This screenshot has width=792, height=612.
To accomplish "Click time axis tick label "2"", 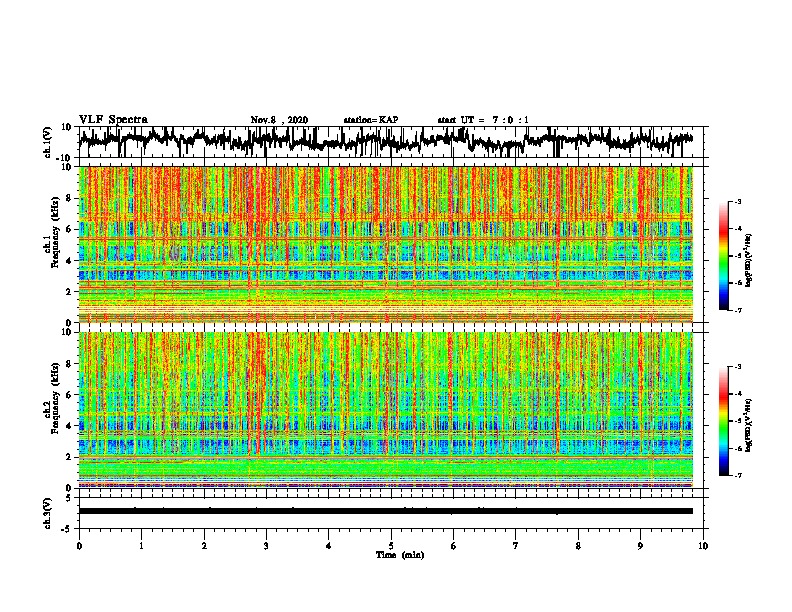I will [x=204, y=546].
